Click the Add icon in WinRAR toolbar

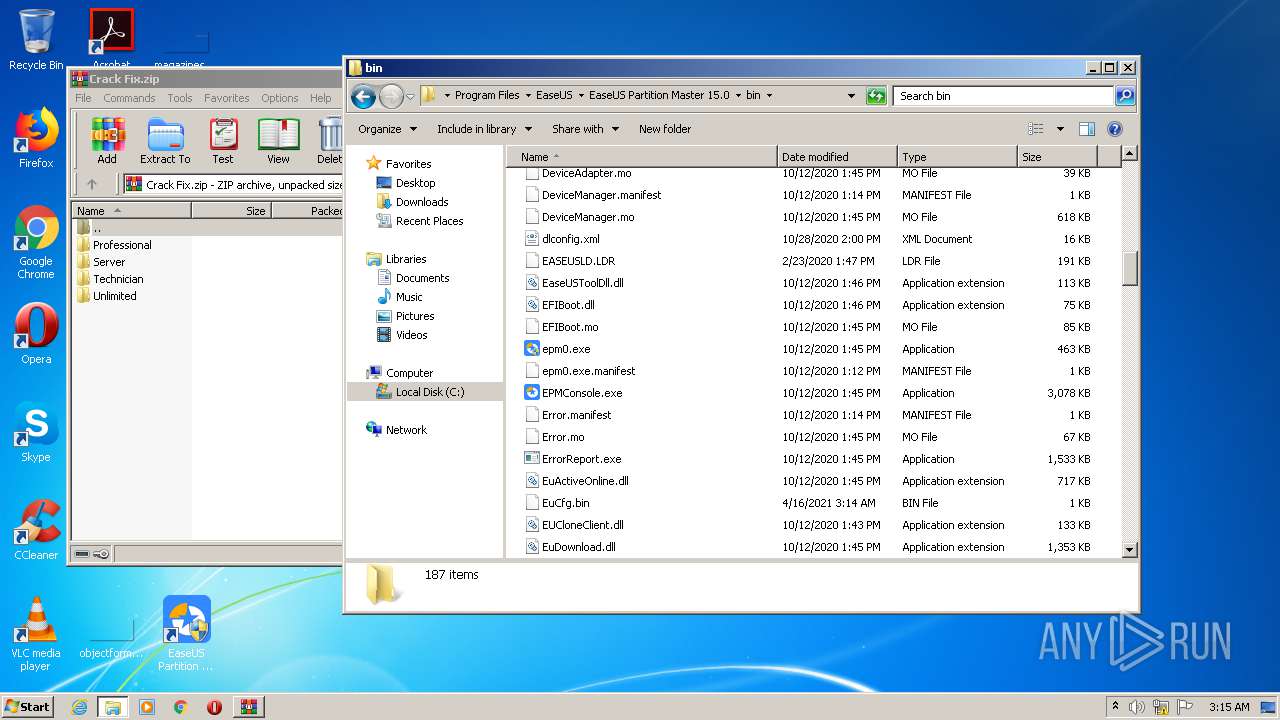[x=107, y=141]
